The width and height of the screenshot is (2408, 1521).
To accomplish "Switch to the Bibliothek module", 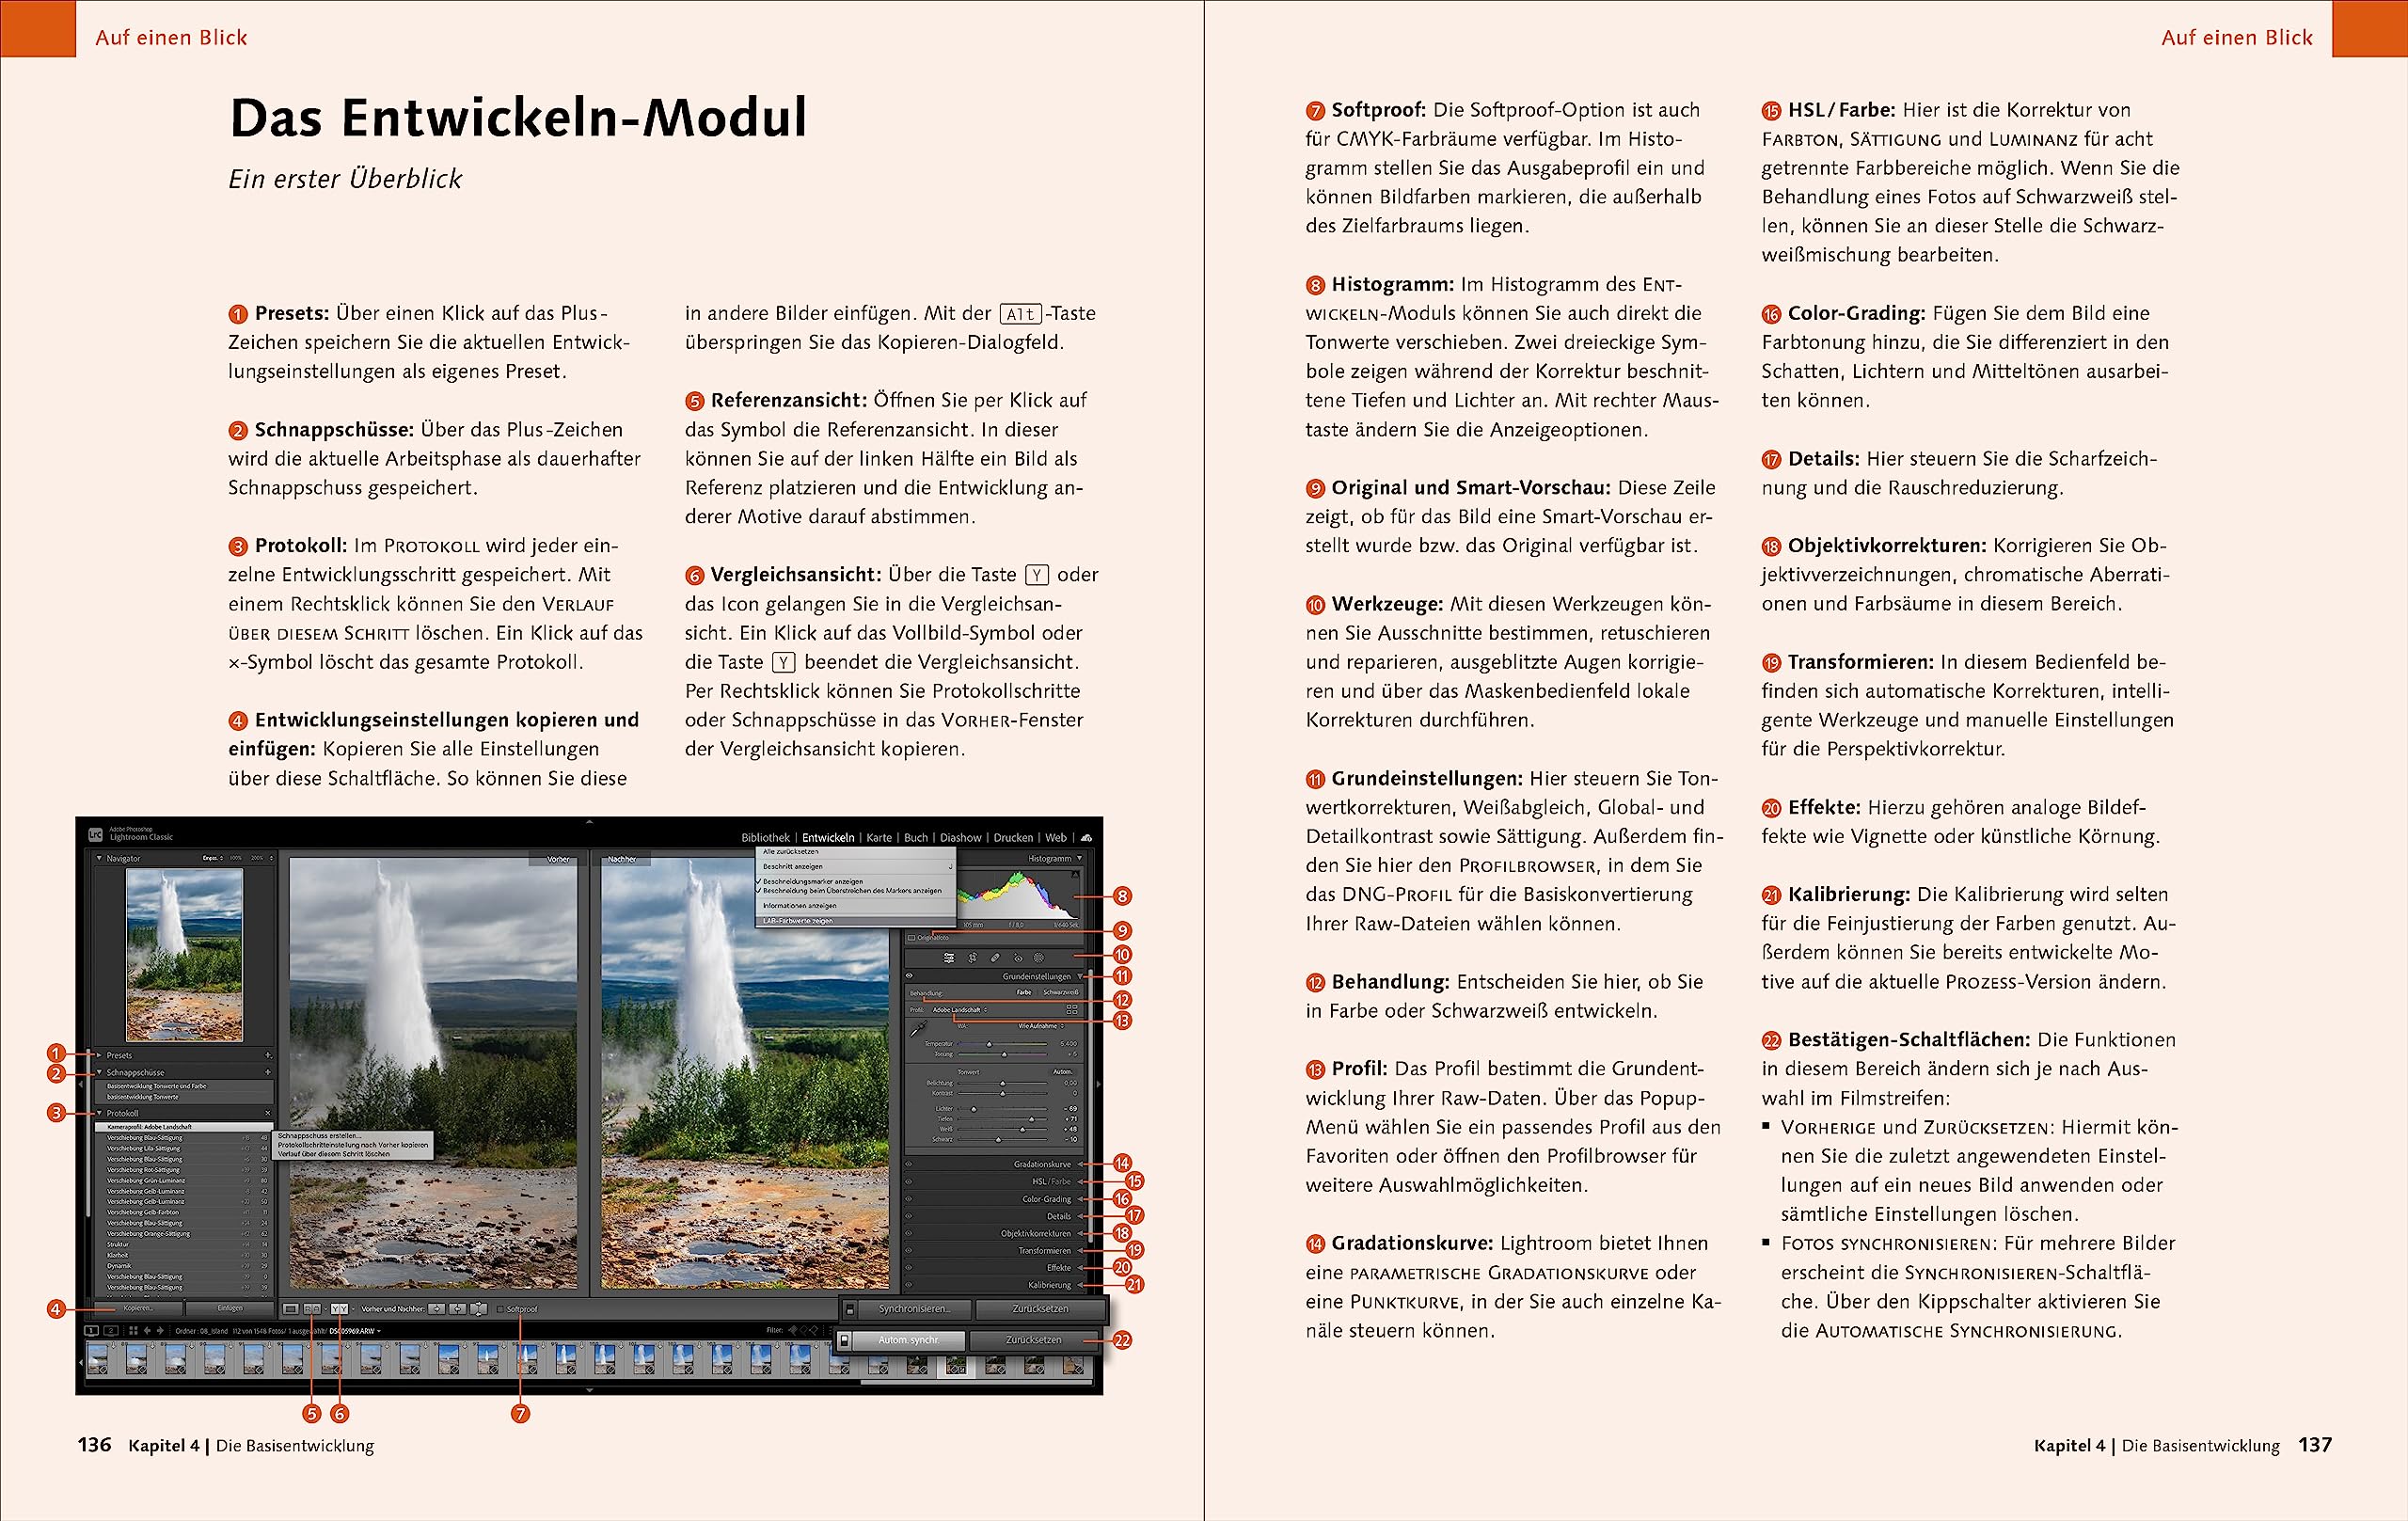I will (766, 838).
